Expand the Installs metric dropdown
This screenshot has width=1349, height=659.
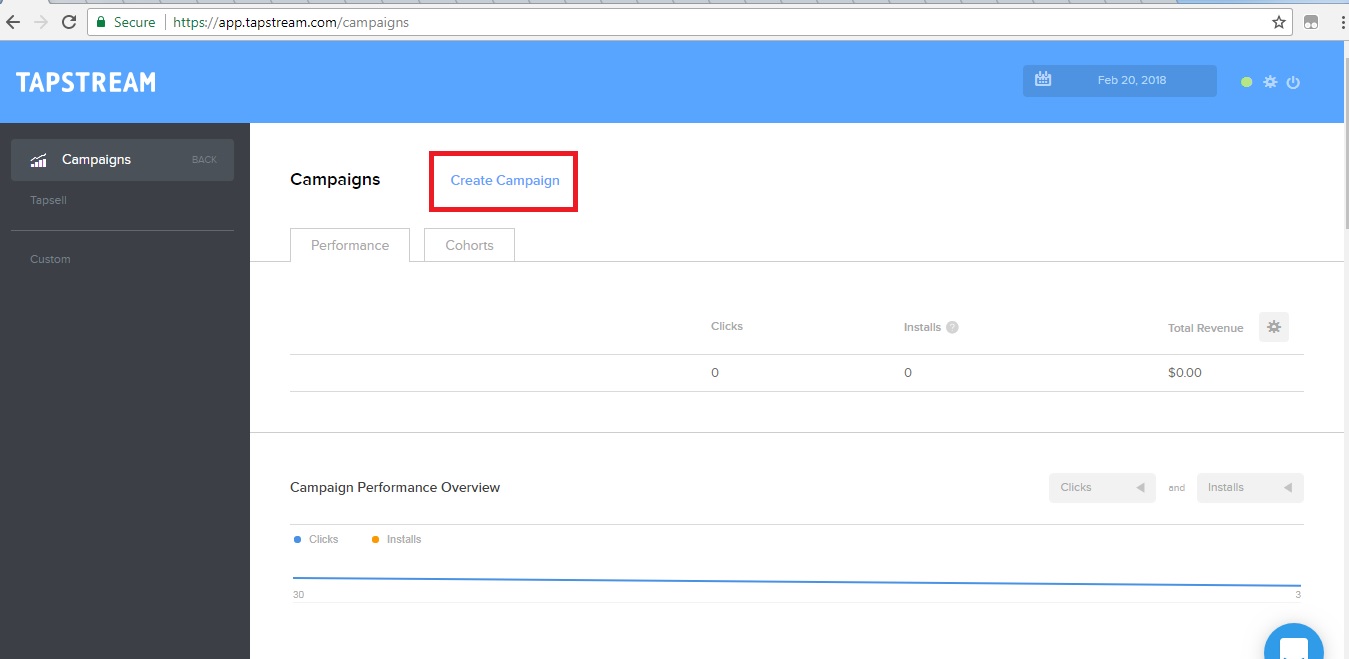click(1250, 488)
